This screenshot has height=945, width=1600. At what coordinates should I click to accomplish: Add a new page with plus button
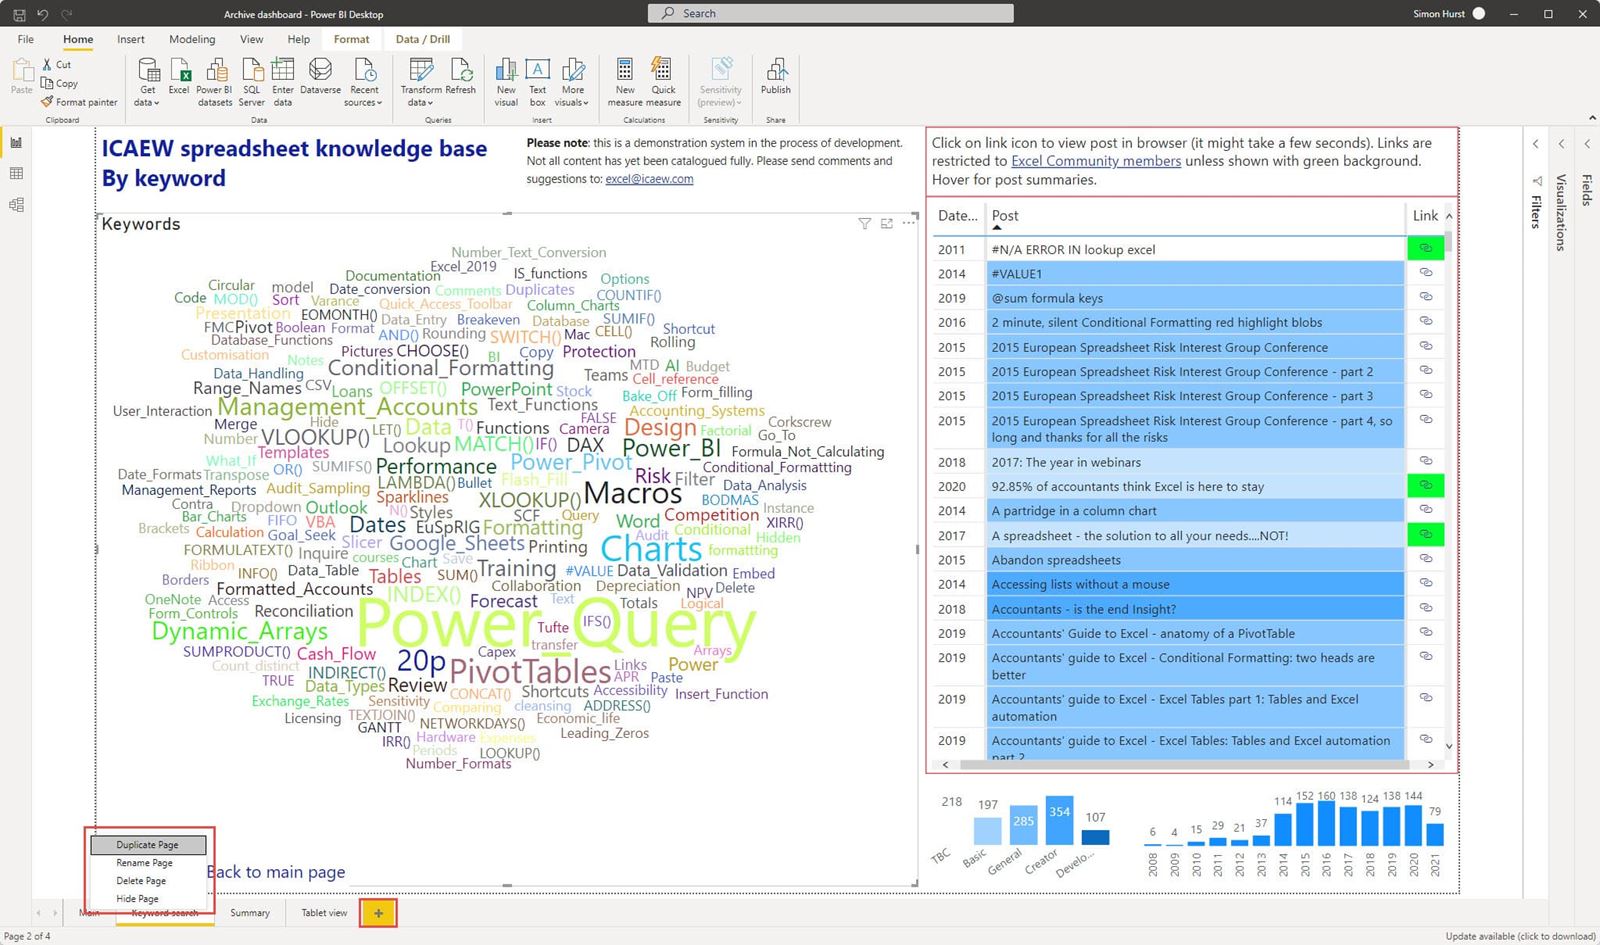point(378,913)
